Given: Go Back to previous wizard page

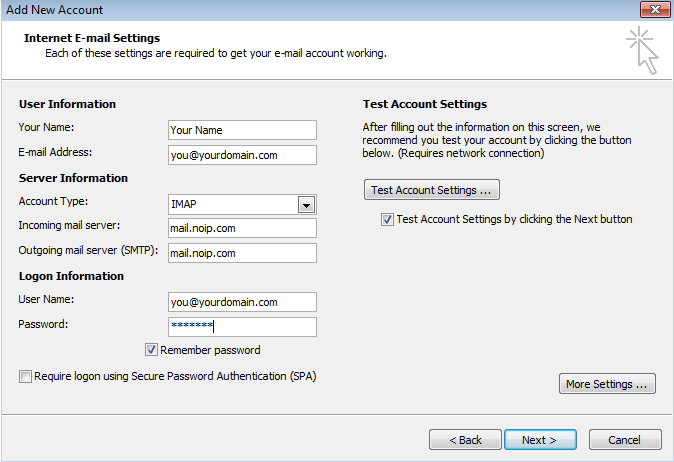Looking at the screenshot, I should [x=465, y=440].
